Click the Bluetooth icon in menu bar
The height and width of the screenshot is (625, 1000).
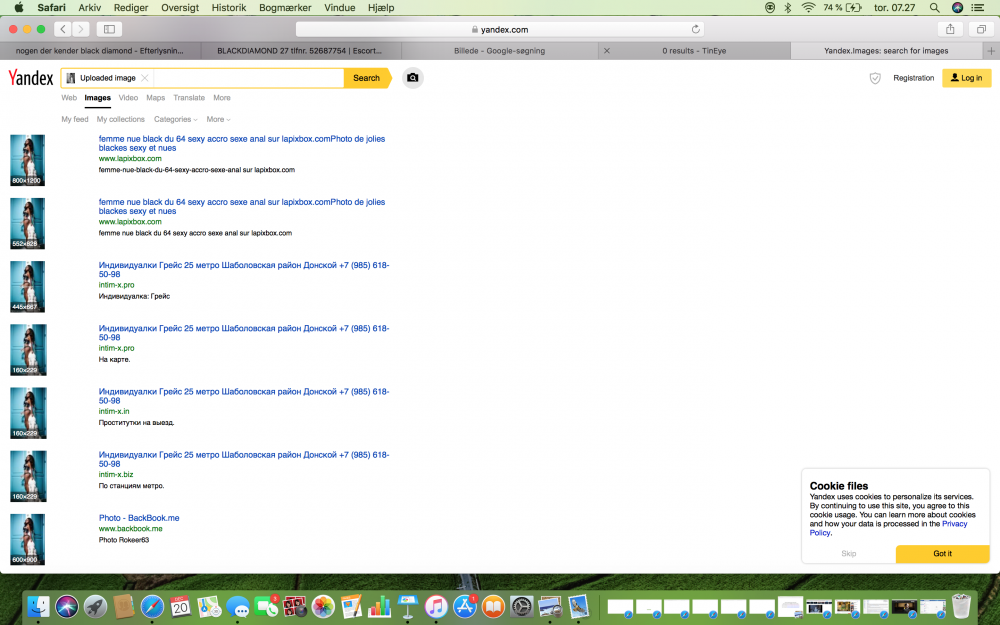point(788,8)
